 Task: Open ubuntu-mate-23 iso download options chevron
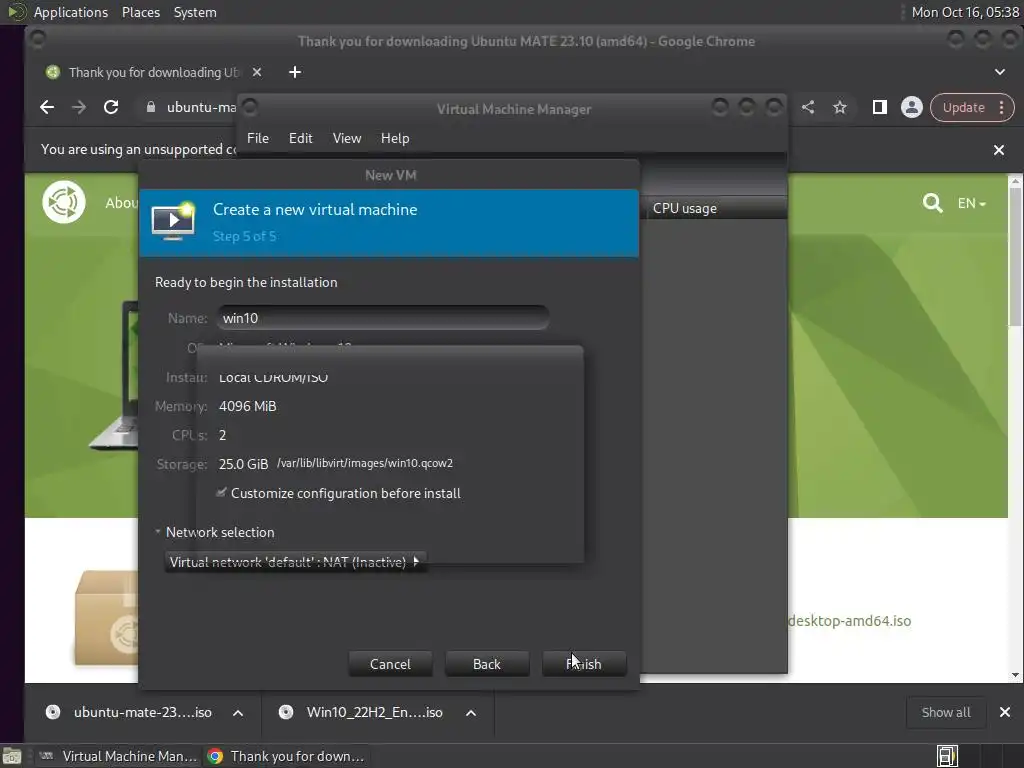[x=238, y=712]
